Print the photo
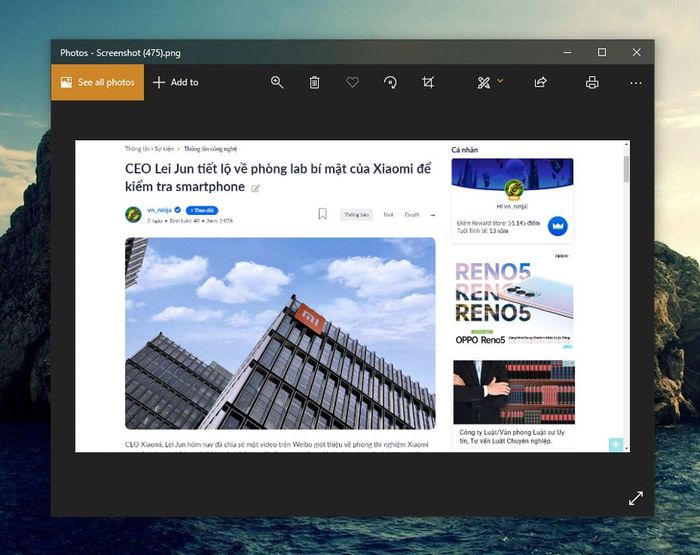 click(592, 83)
